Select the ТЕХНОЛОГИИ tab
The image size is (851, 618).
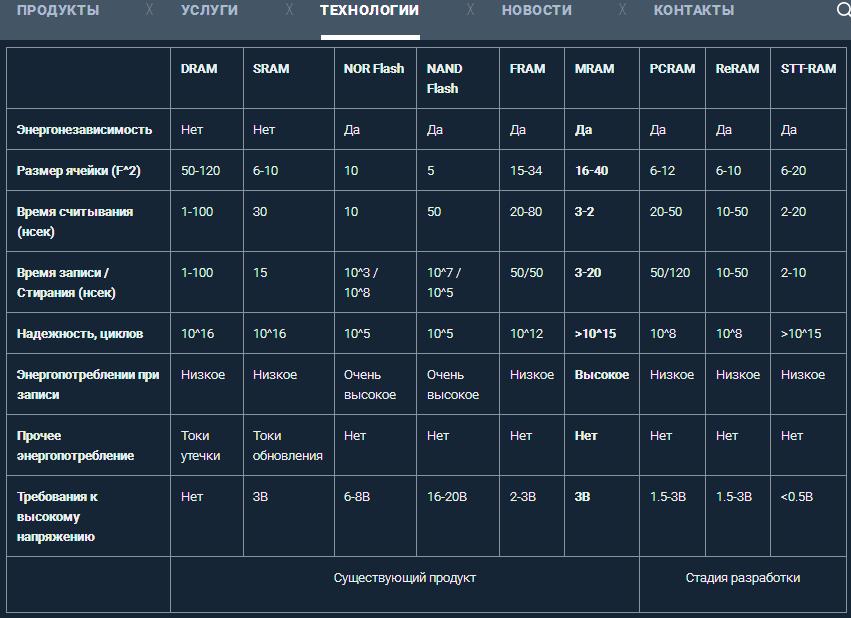coord(369,10)
